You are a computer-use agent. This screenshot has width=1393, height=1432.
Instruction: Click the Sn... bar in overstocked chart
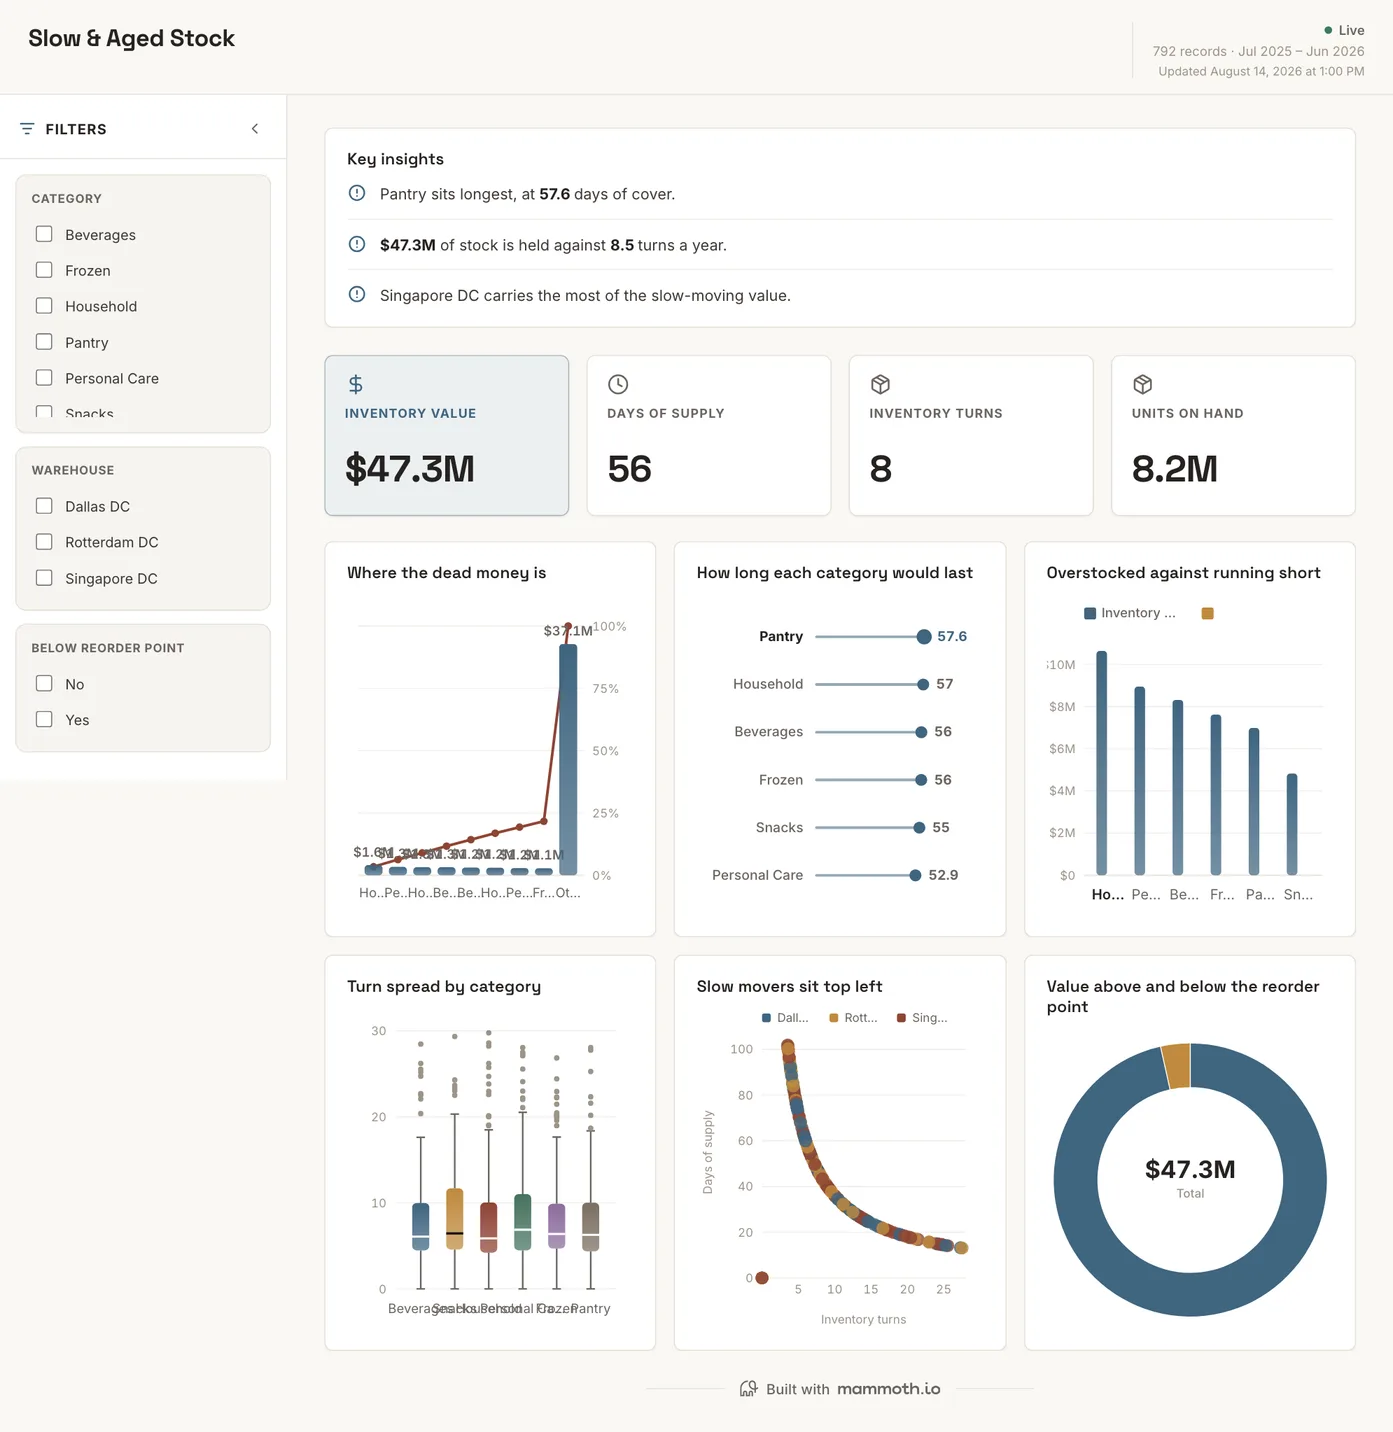tap(1292, 824)
